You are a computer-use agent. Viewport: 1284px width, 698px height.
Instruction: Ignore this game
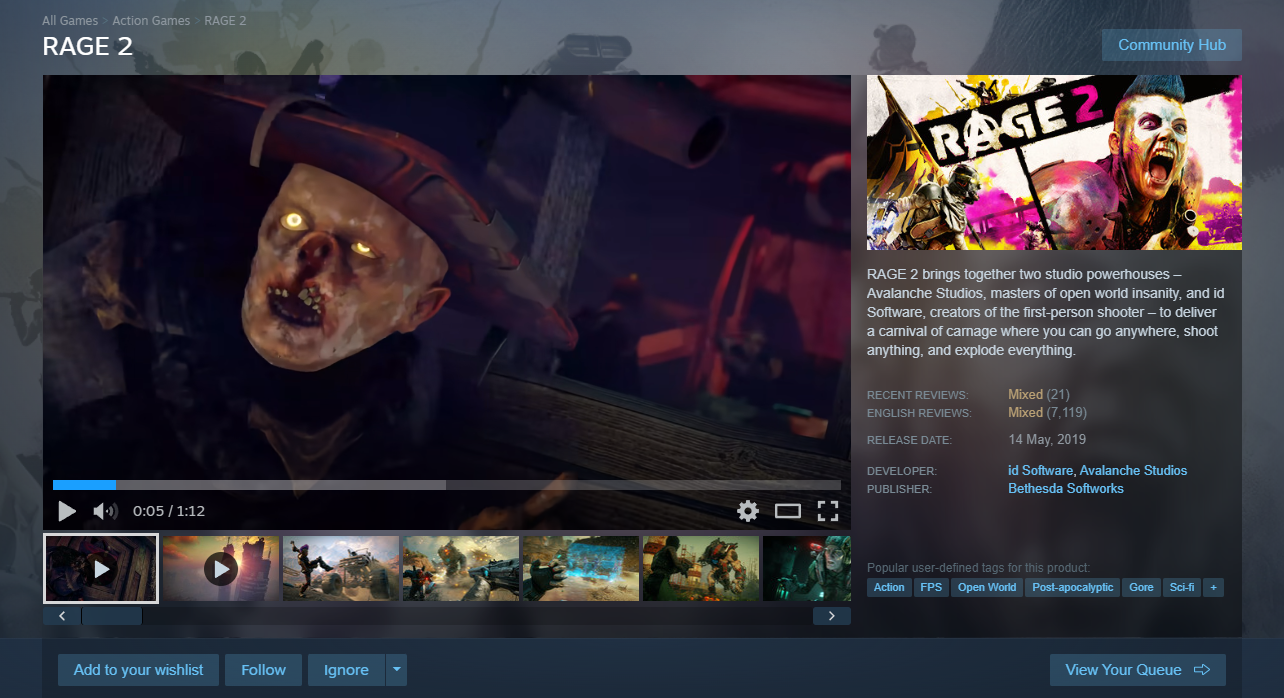click(346, 670)
